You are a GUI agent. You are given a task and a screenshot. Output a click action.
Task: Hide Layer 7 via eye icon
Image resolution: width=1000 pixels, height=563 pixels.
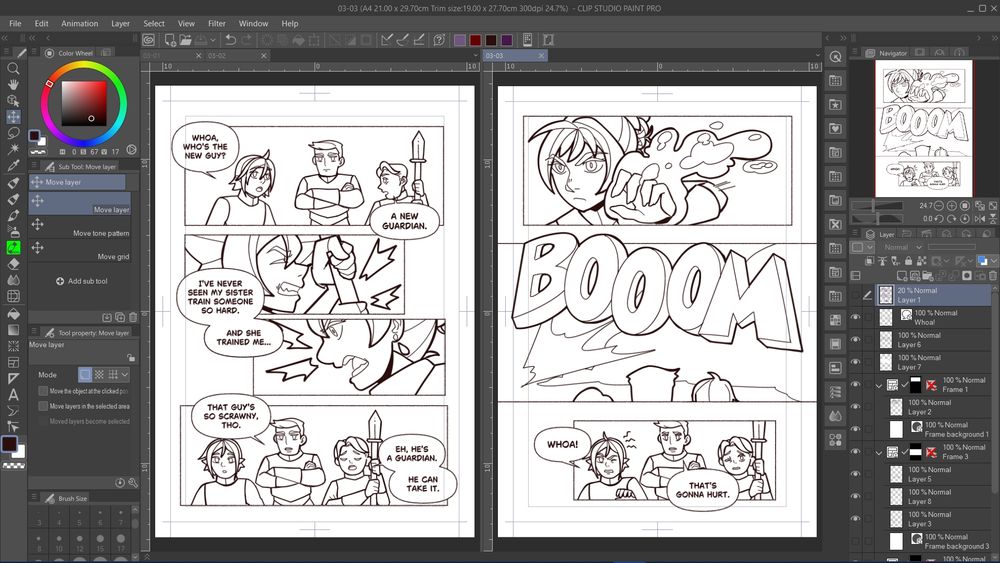pyautogui.click(x=856, y=362)
